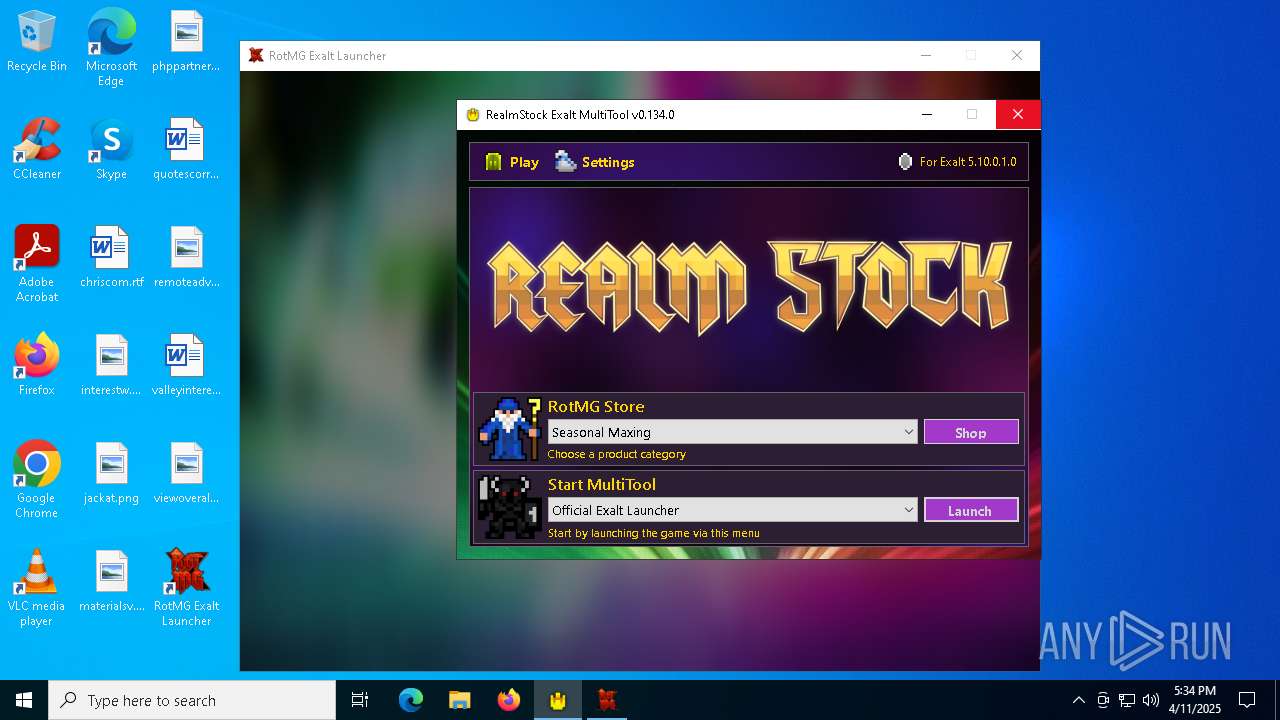Open the Windows Start menu
Screen dimensions: 1280x720
pyautogui.click(x=24, y=700)
